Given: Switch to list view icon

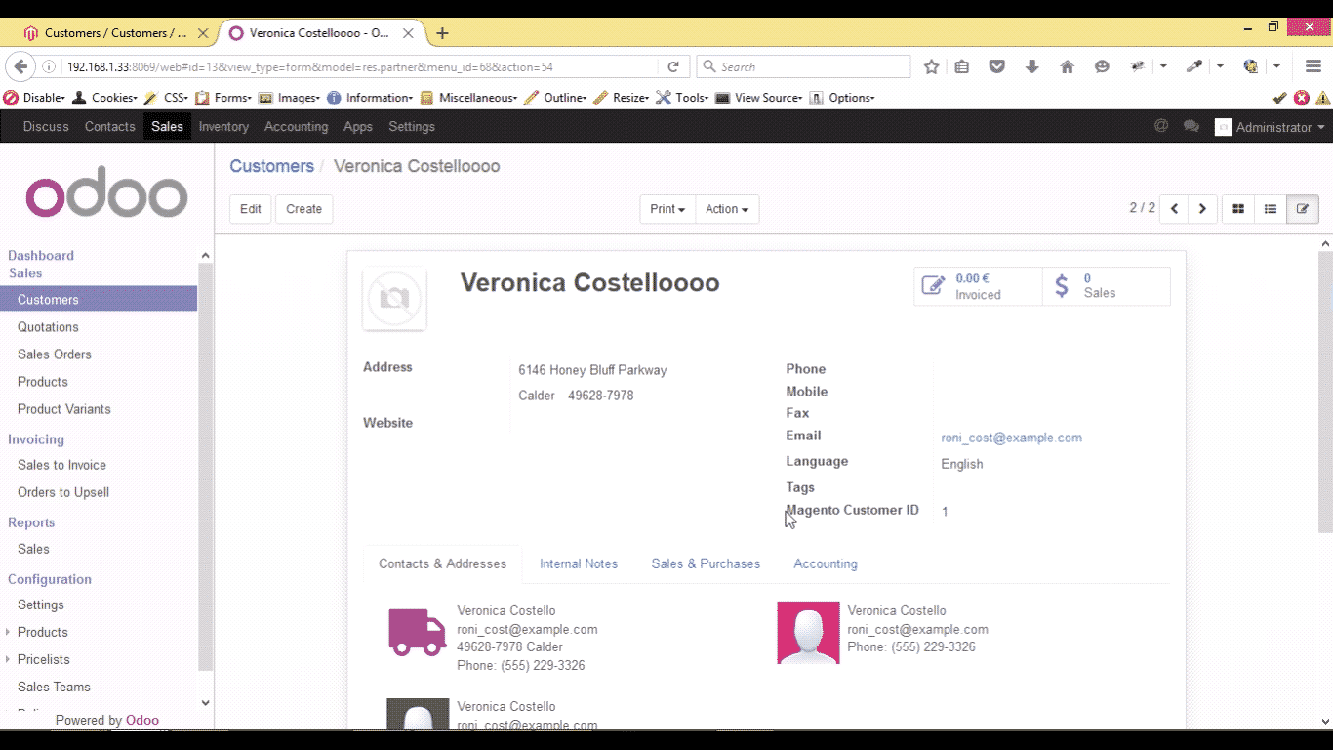Looking at the screenshot, I should [x=1270, y=209].
